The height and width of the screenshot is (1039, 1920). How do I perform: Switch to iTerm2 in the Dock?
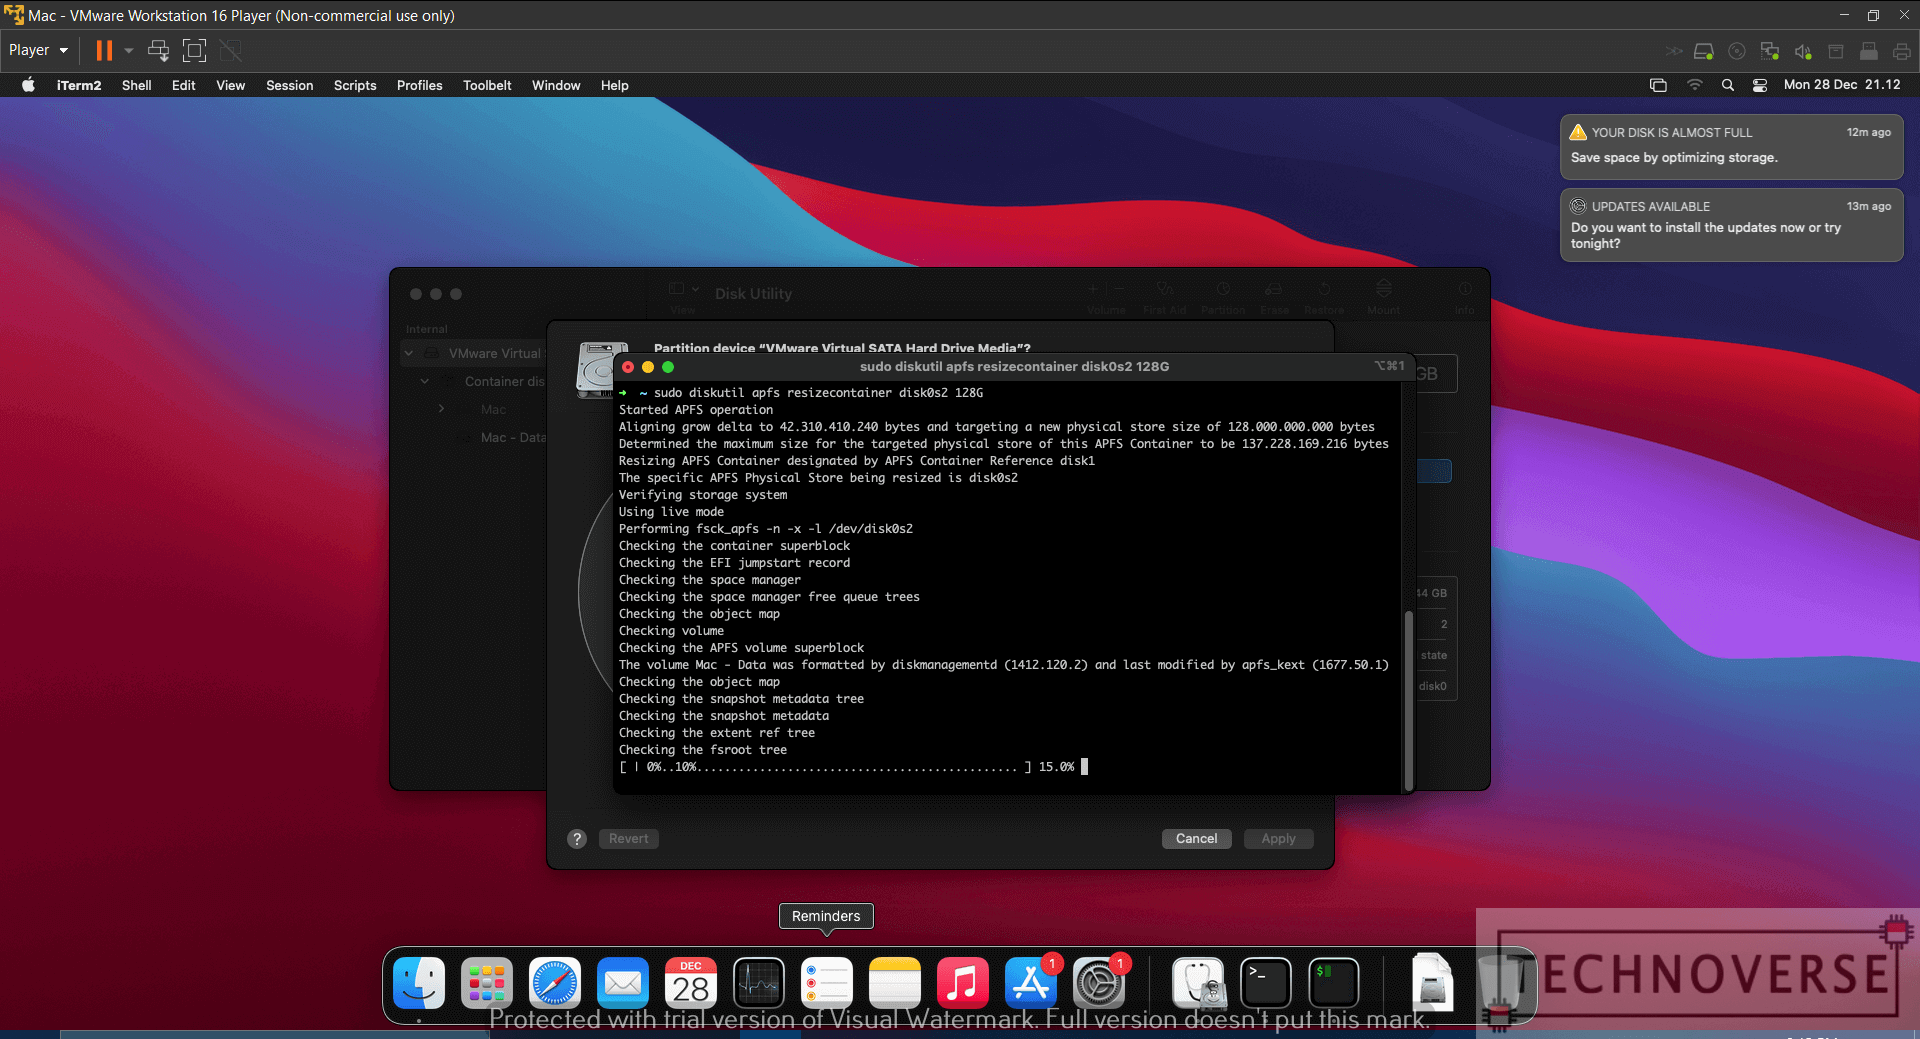(1334, 983)
